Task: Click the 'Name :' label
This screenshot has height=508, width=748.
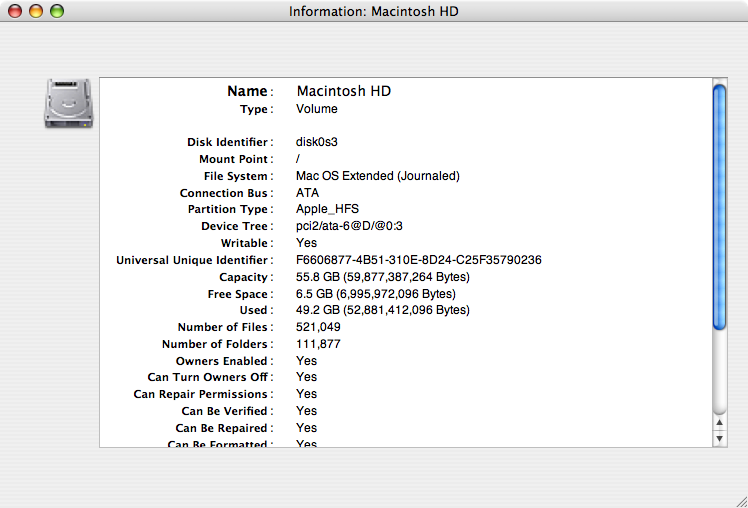Action: (250, 91)
